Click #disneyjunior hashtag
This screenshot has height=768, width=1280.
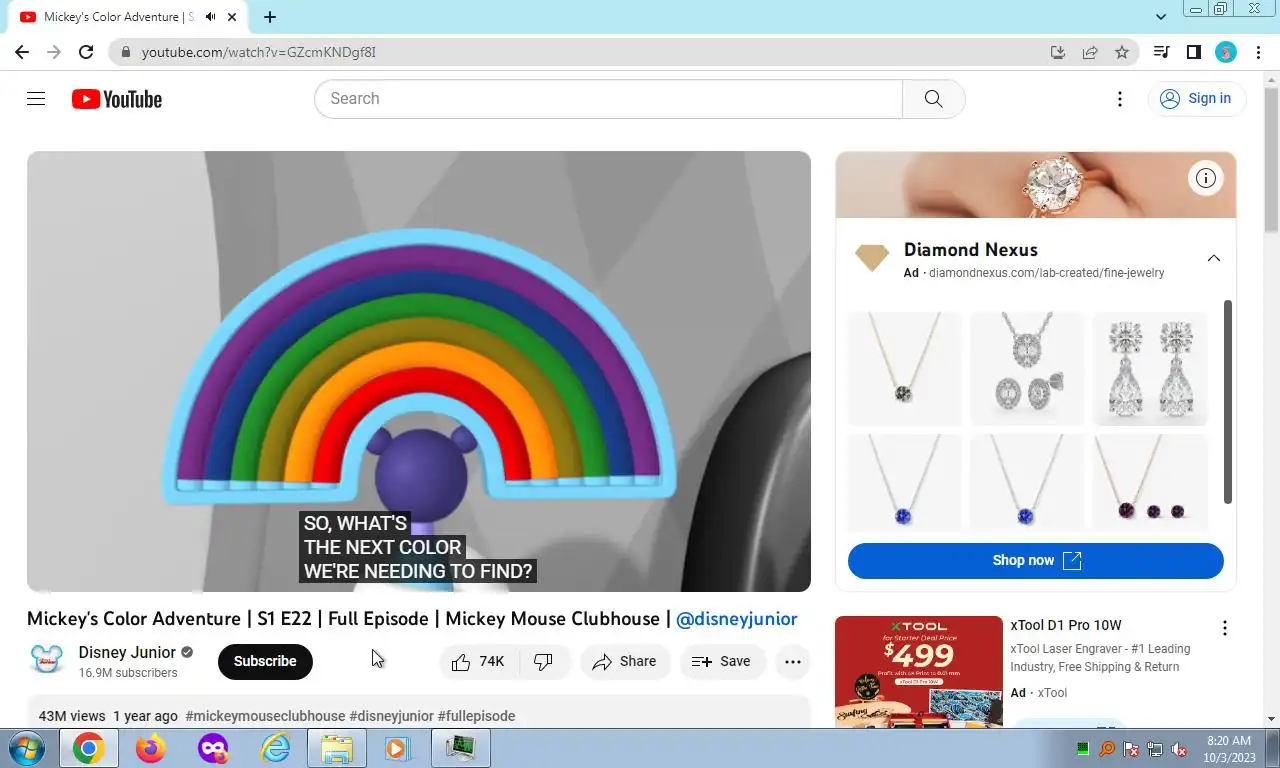tap(391, 716)
